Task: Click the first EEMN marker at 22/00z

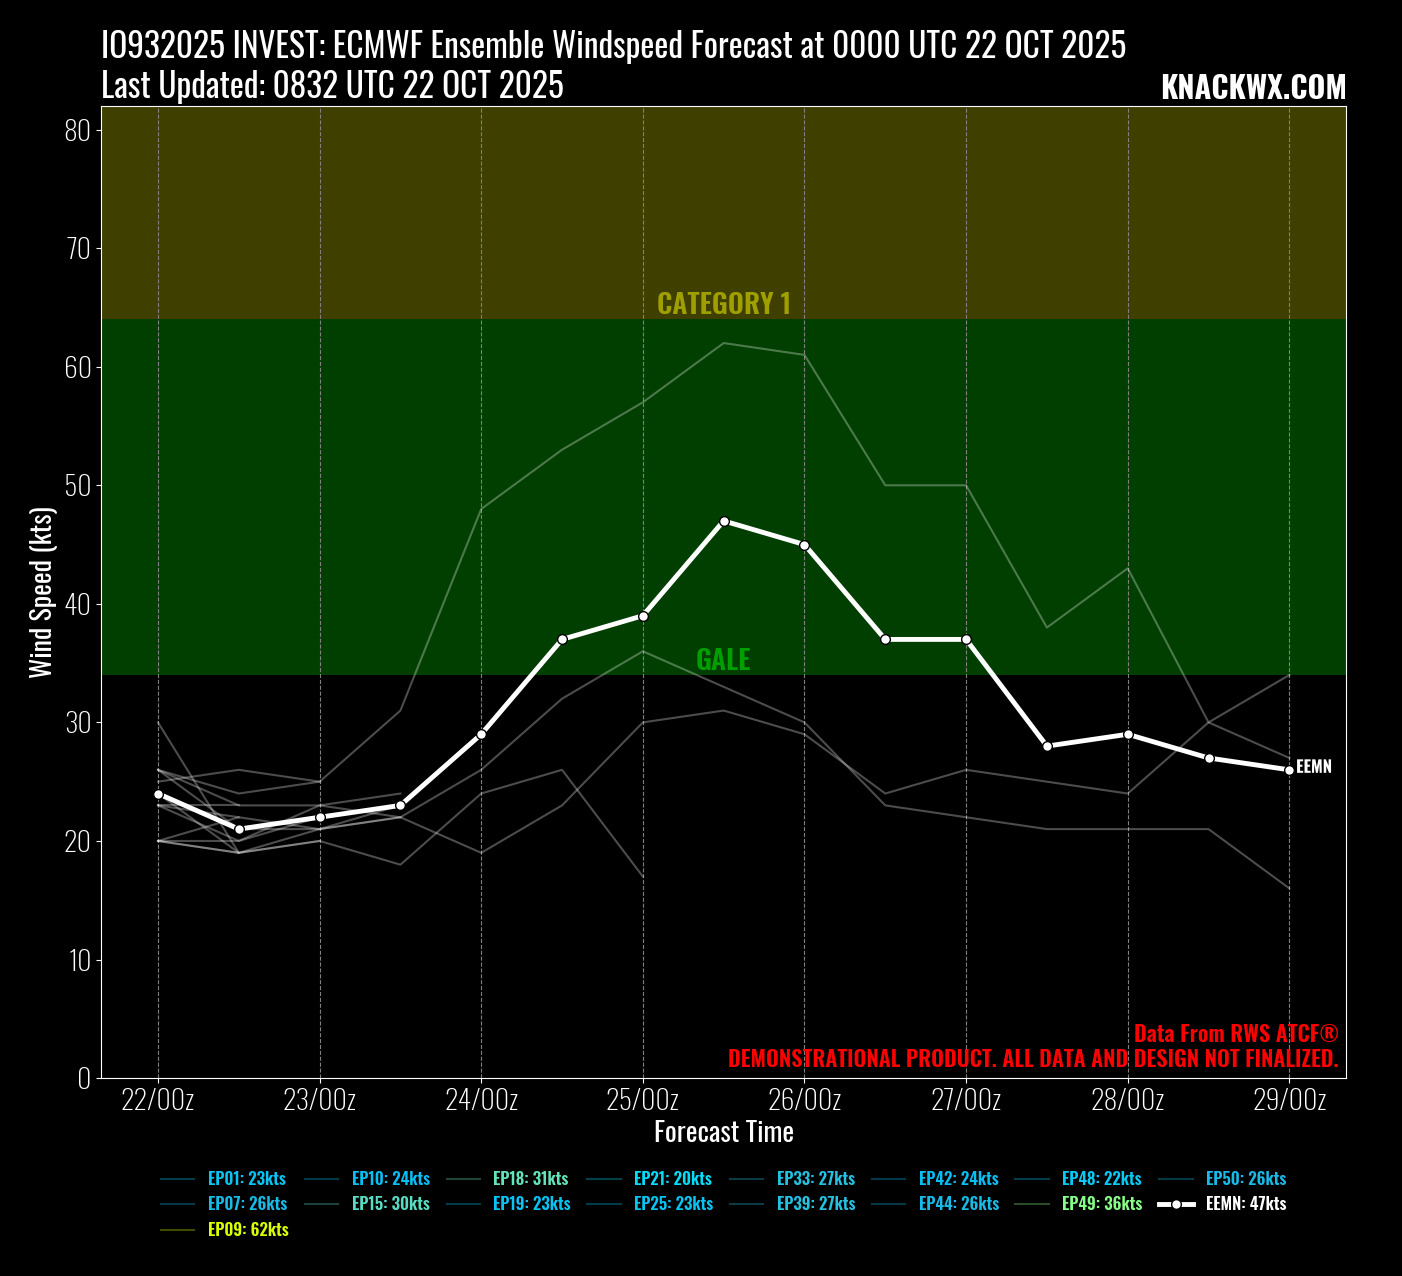Action: 158,794
